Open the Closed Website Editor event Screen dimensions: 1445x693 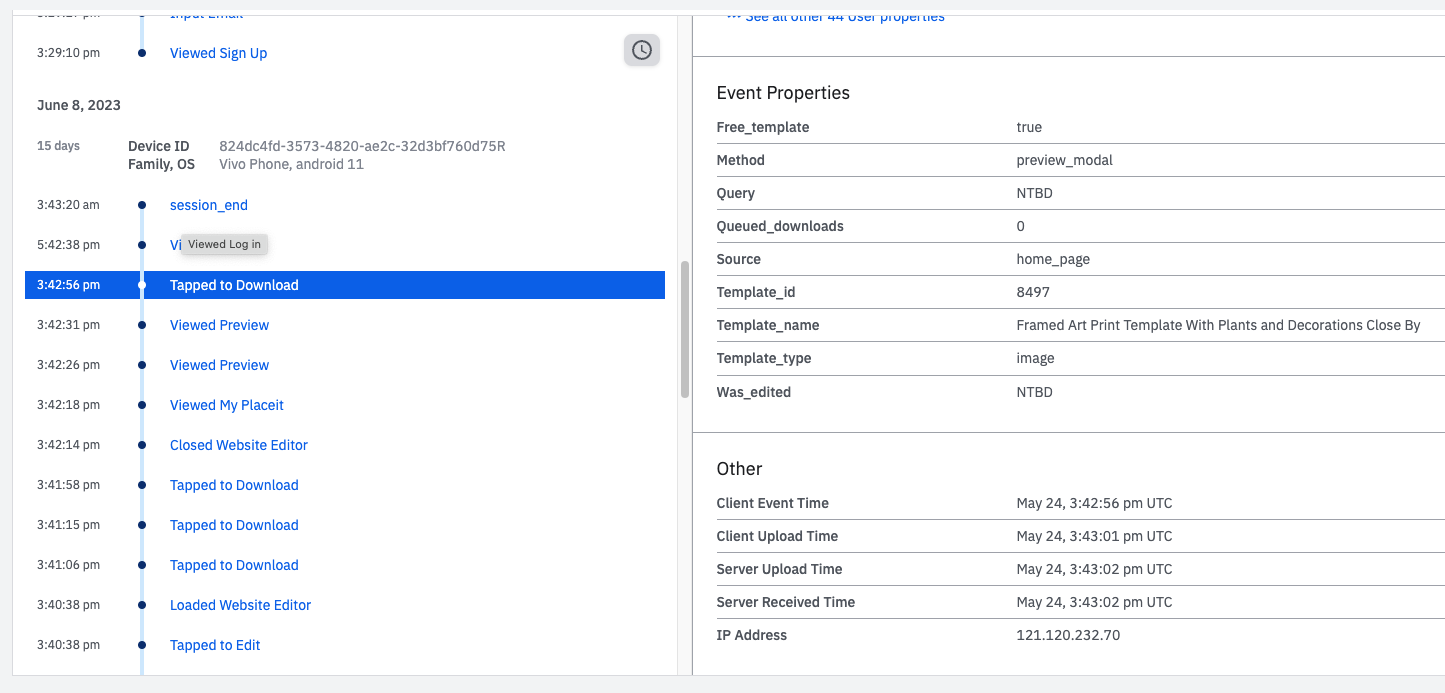coord(238,445)
